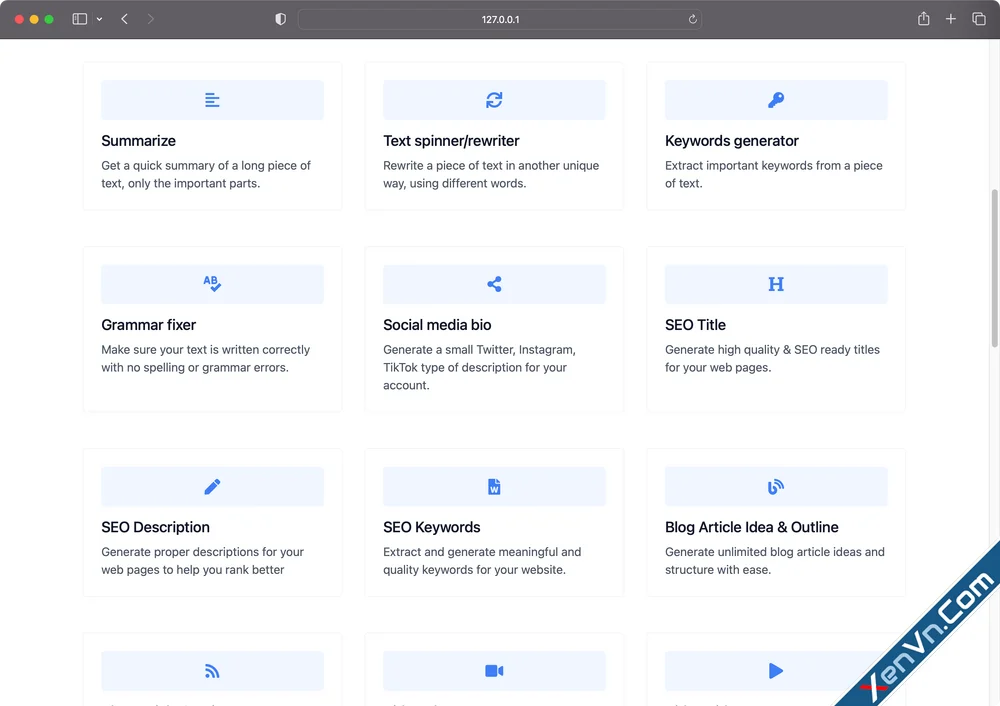Click the Blog Article Idea & Outline icon
Image resolution: width=1000 pixels, height=706 pixels.
[775, 486]
